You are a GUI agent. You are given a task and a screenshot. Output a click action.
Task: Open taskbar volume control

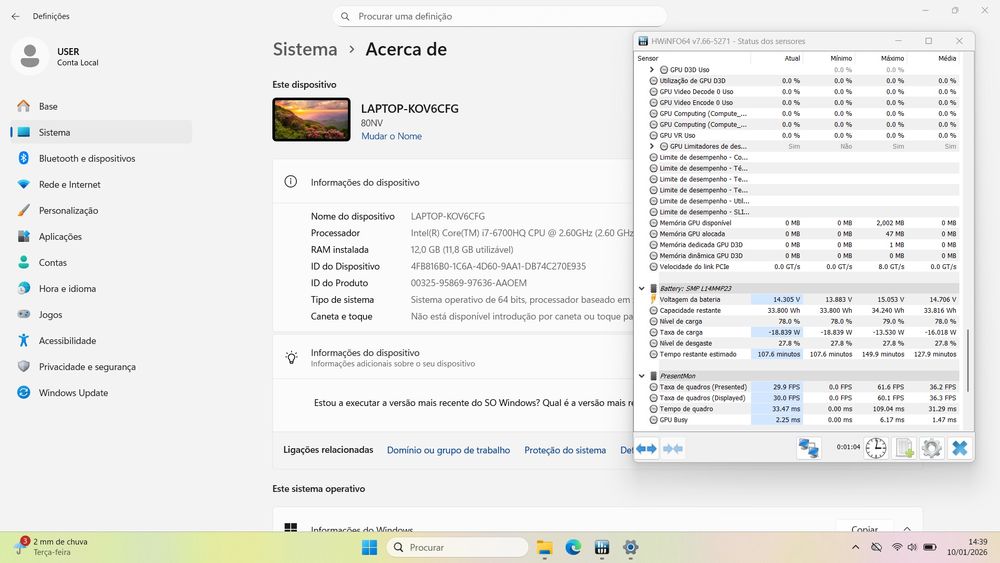912,547
